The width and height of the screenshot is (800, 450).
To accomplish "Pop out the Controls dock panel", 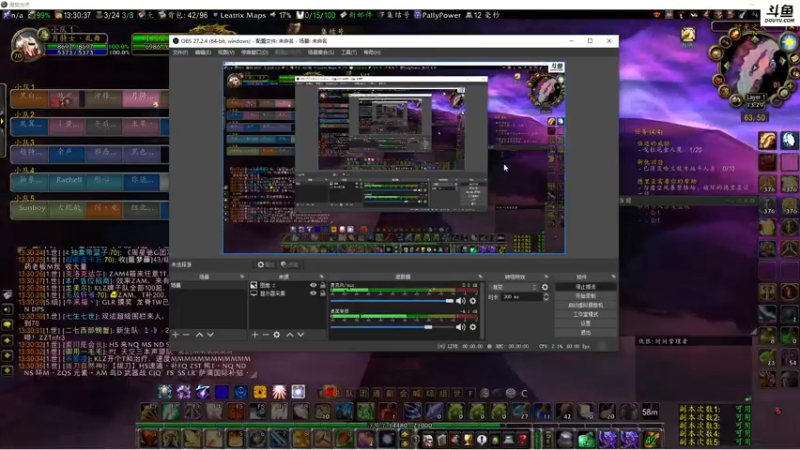I will pos(613,277).
